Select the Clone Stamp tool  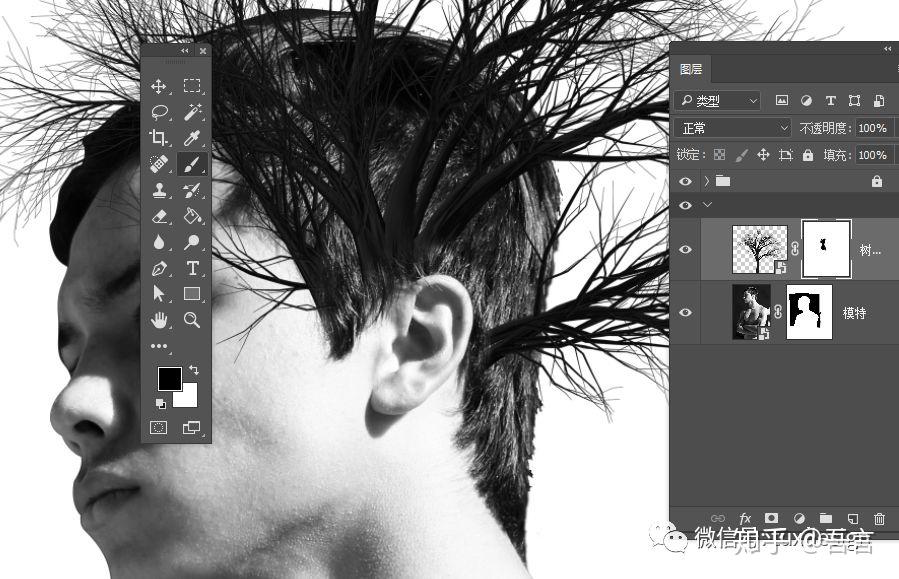click(x=159, y=190)
